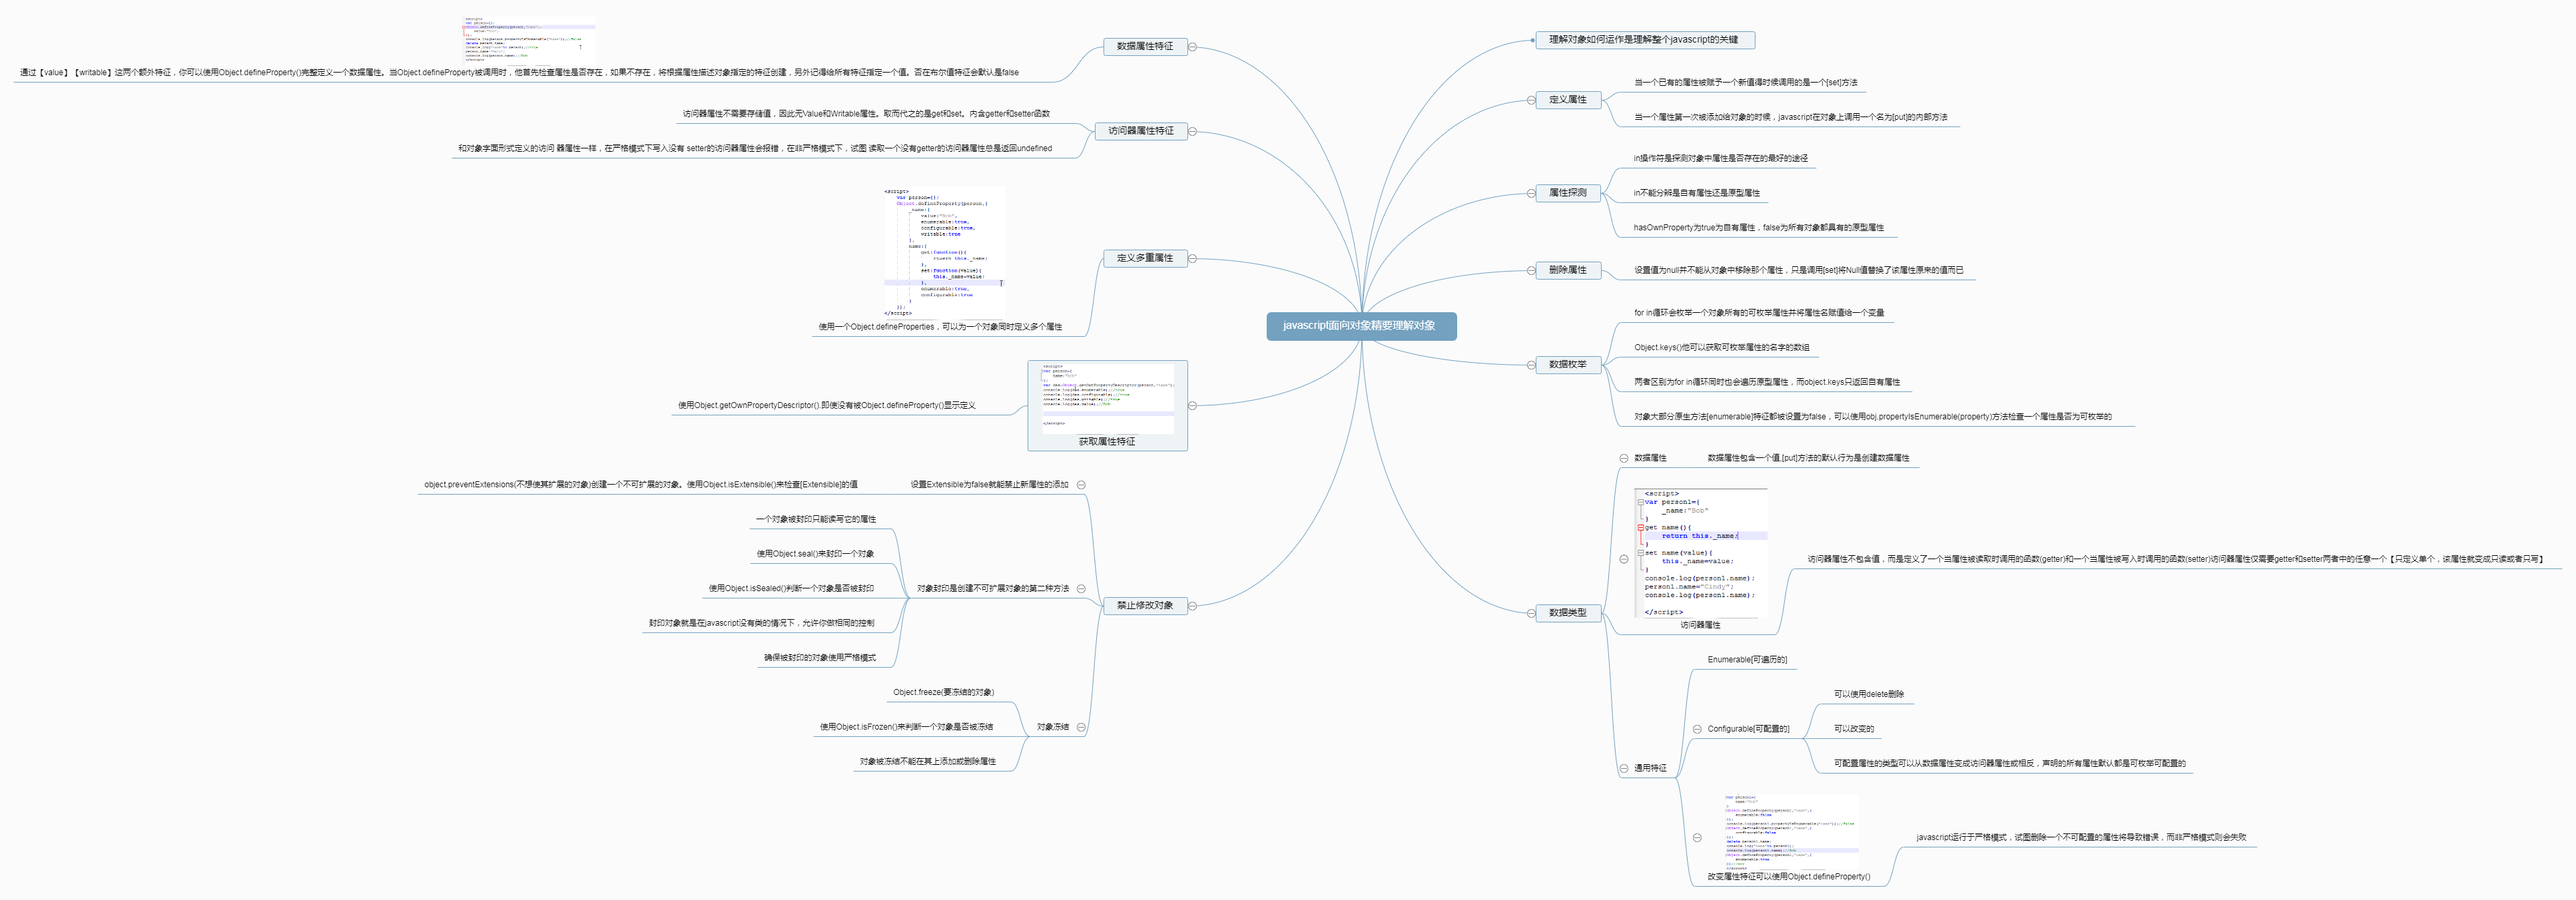Screen dimensions: 2576x900
Task: Select the 可以改变的 node
Action: [1854, 729]
